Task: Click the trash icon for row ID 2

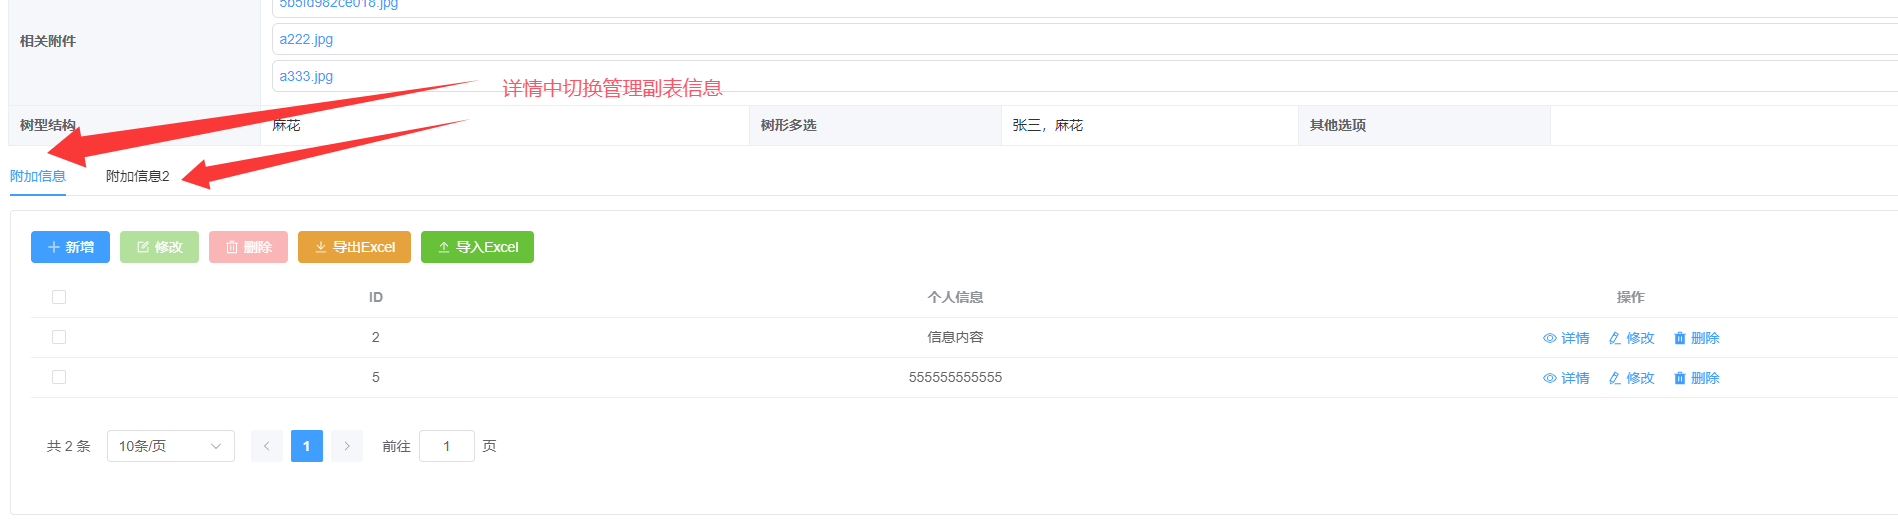Action: point(1679,338)
